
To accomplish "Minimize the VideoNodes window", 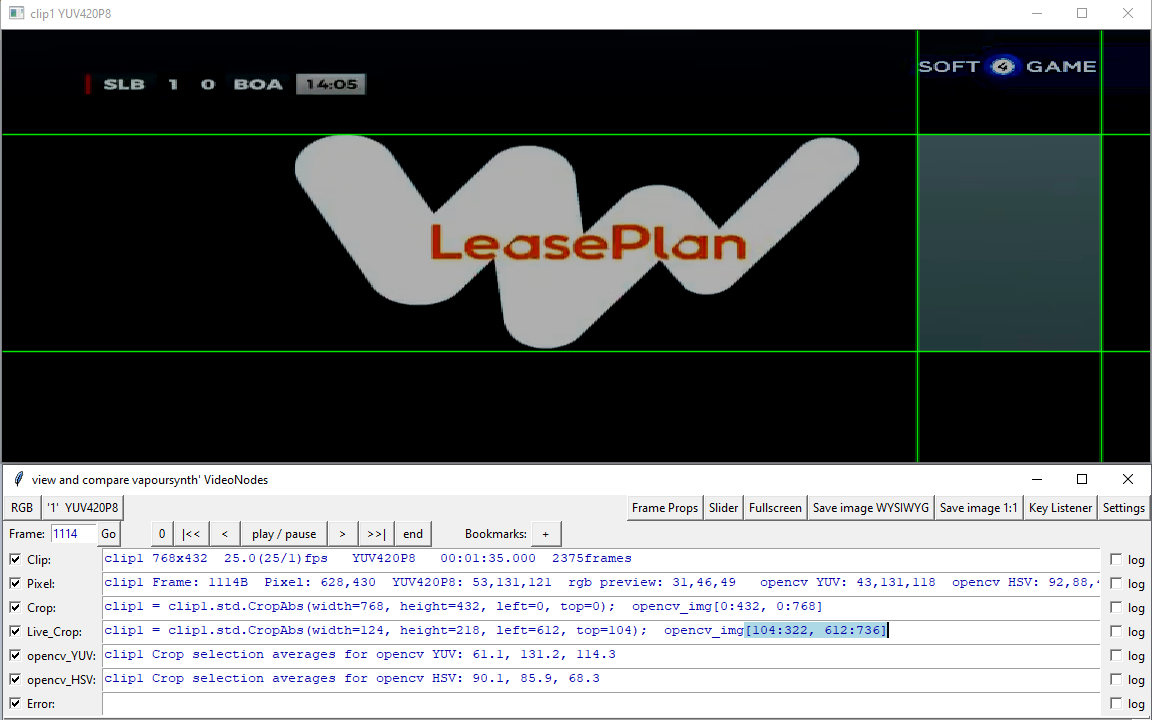I will pyautogui.click(x=1037, y=479).
